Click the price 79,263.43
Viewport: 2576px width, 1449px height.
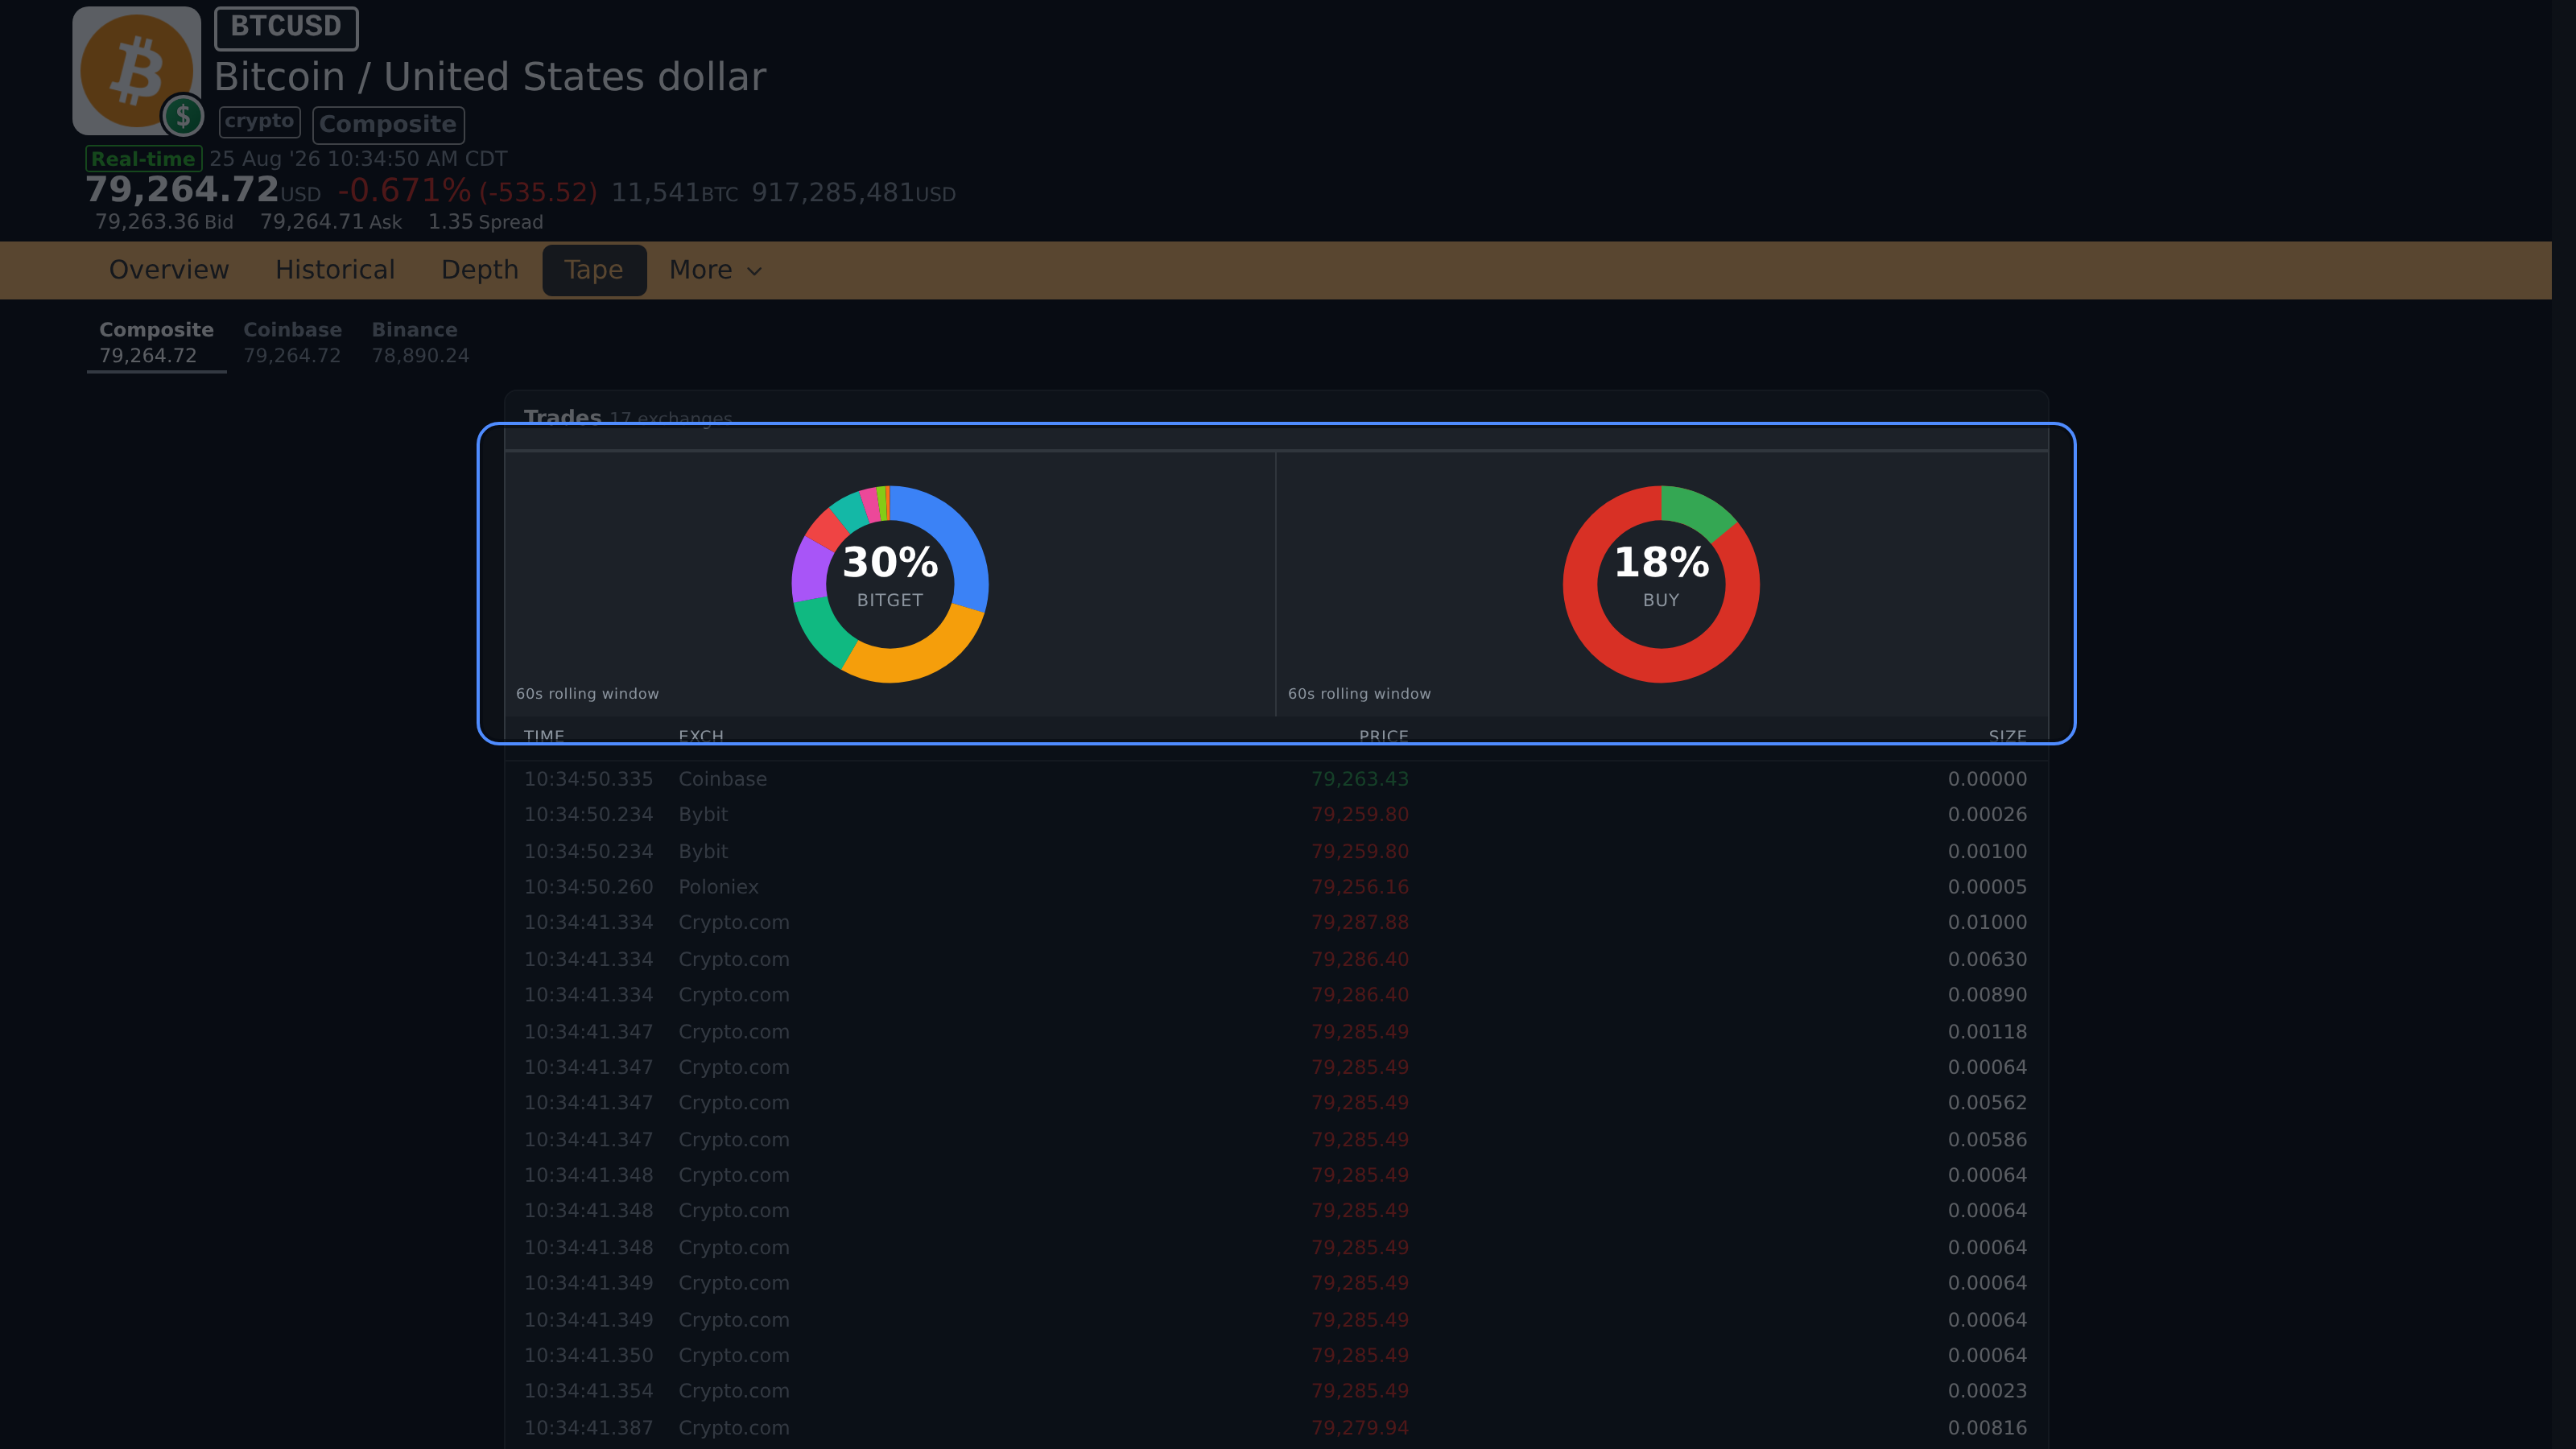coord(1359,779)
